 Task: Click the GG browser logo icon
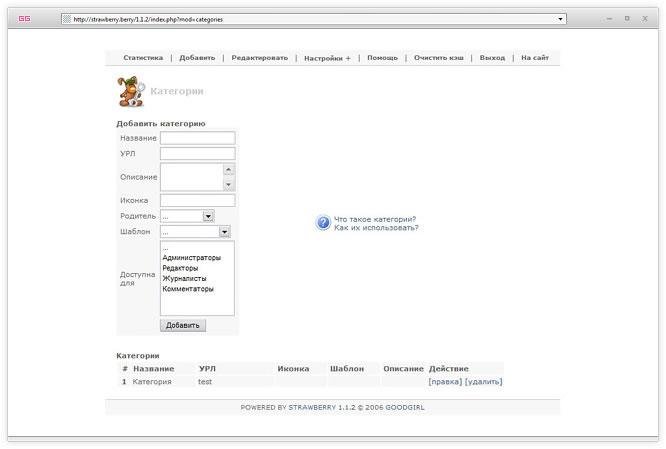[24, 19]
